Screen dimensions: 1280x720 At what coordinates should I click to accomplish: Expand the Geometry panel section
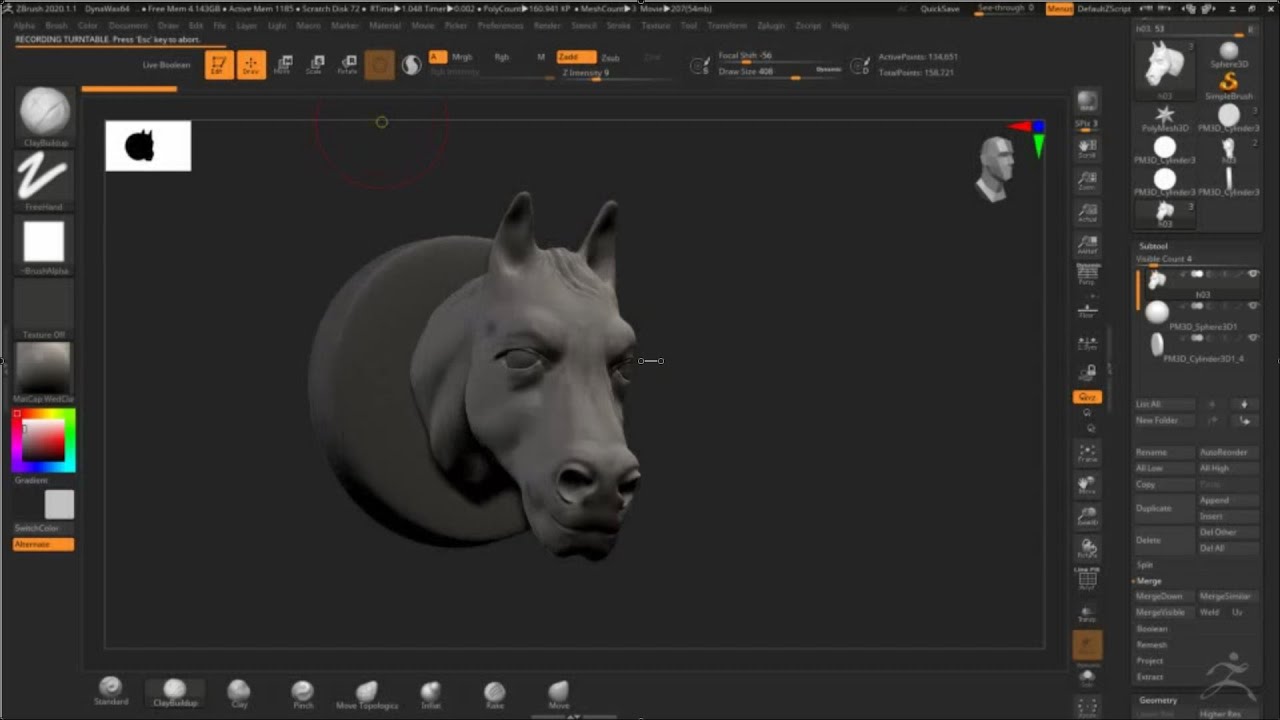1158,700
